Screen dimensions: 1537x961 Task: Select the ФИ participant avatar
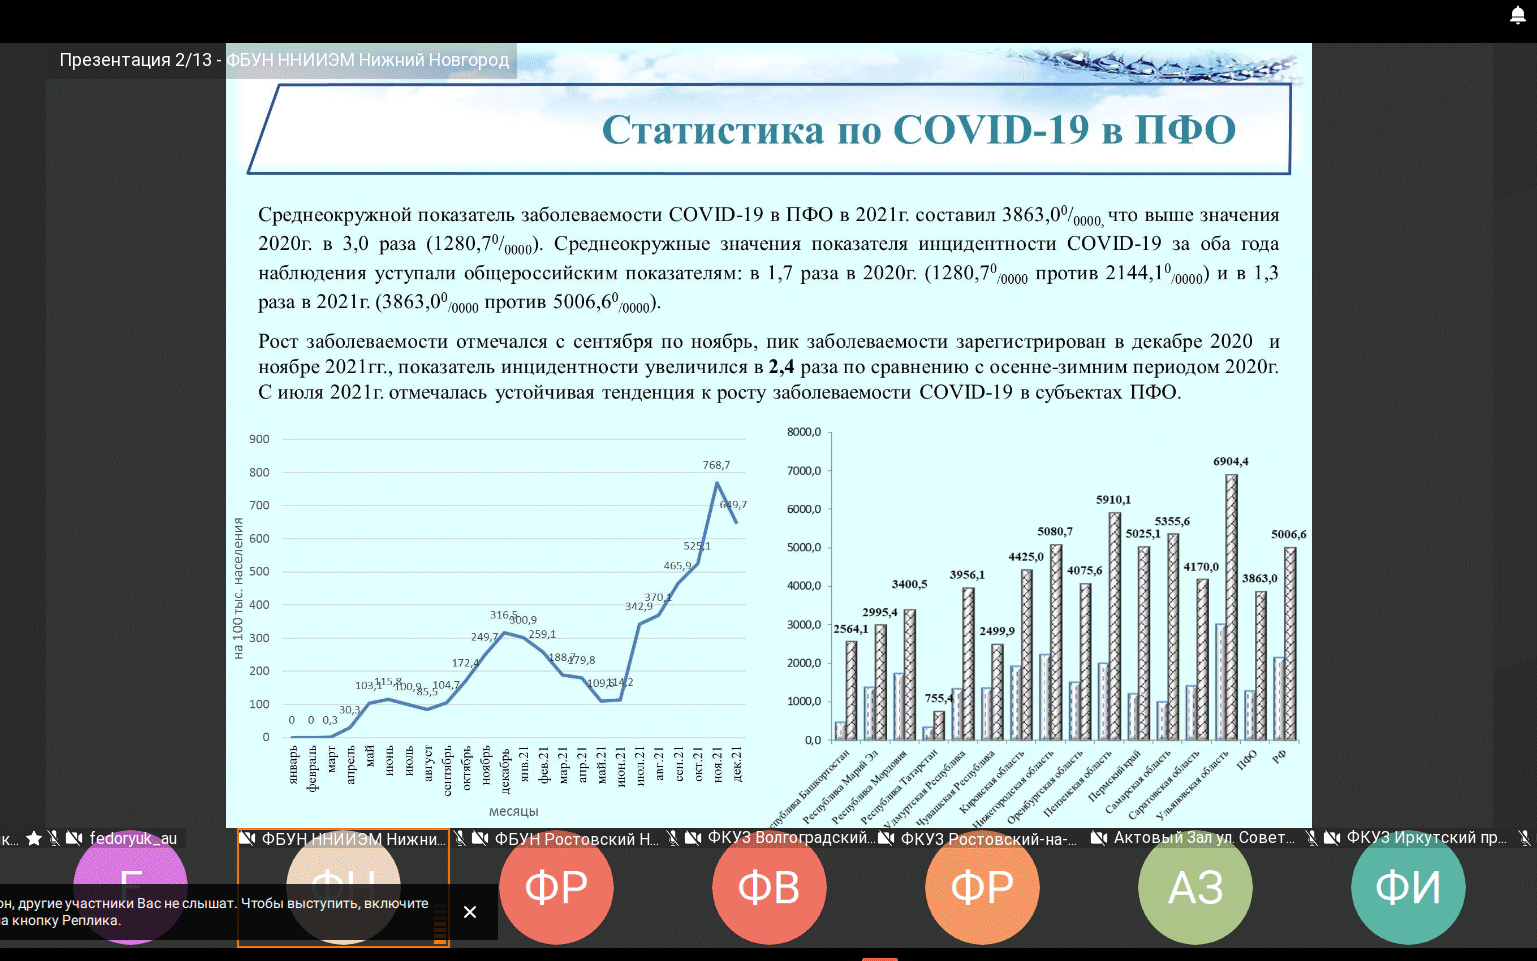[x=1408, y=887]
